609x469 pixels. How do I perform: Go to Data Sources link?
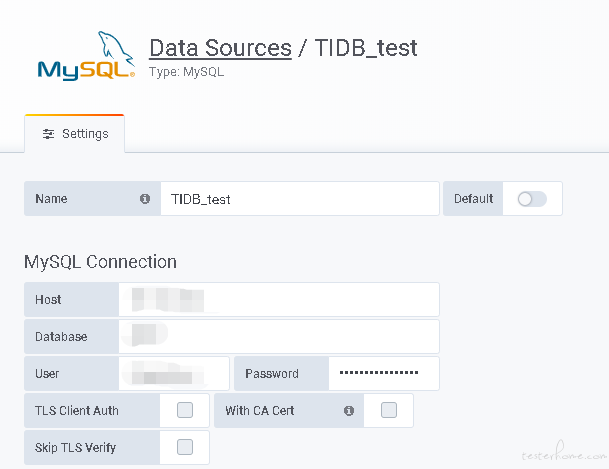220,48
